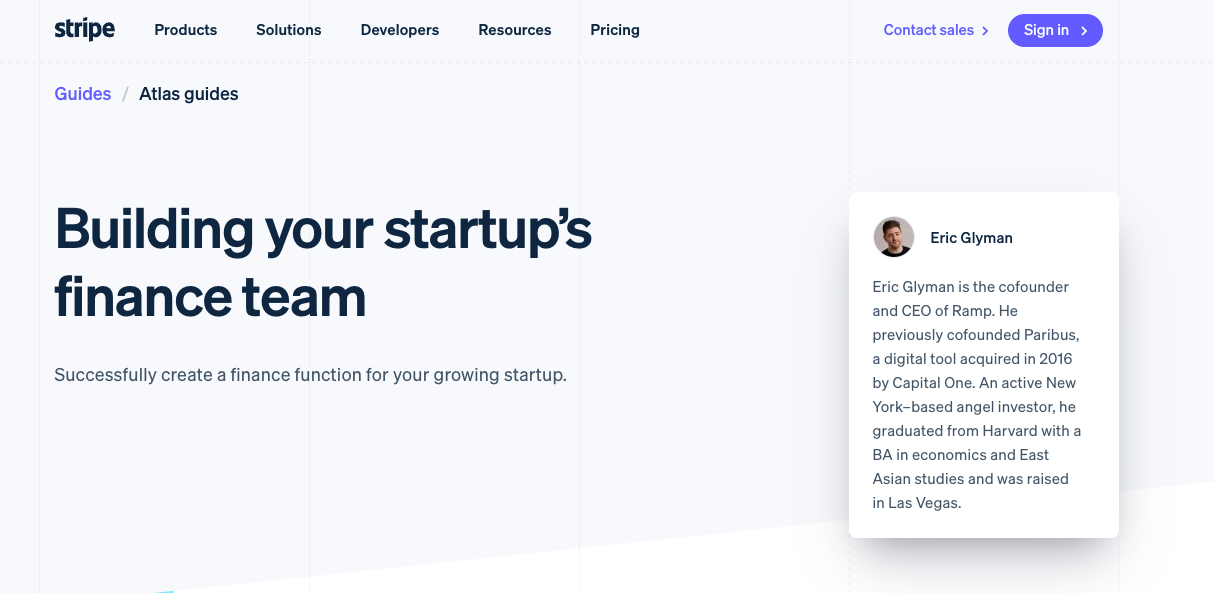Open the Products menu
This screenshot has width=1214, height=593.
coord(185,30)
